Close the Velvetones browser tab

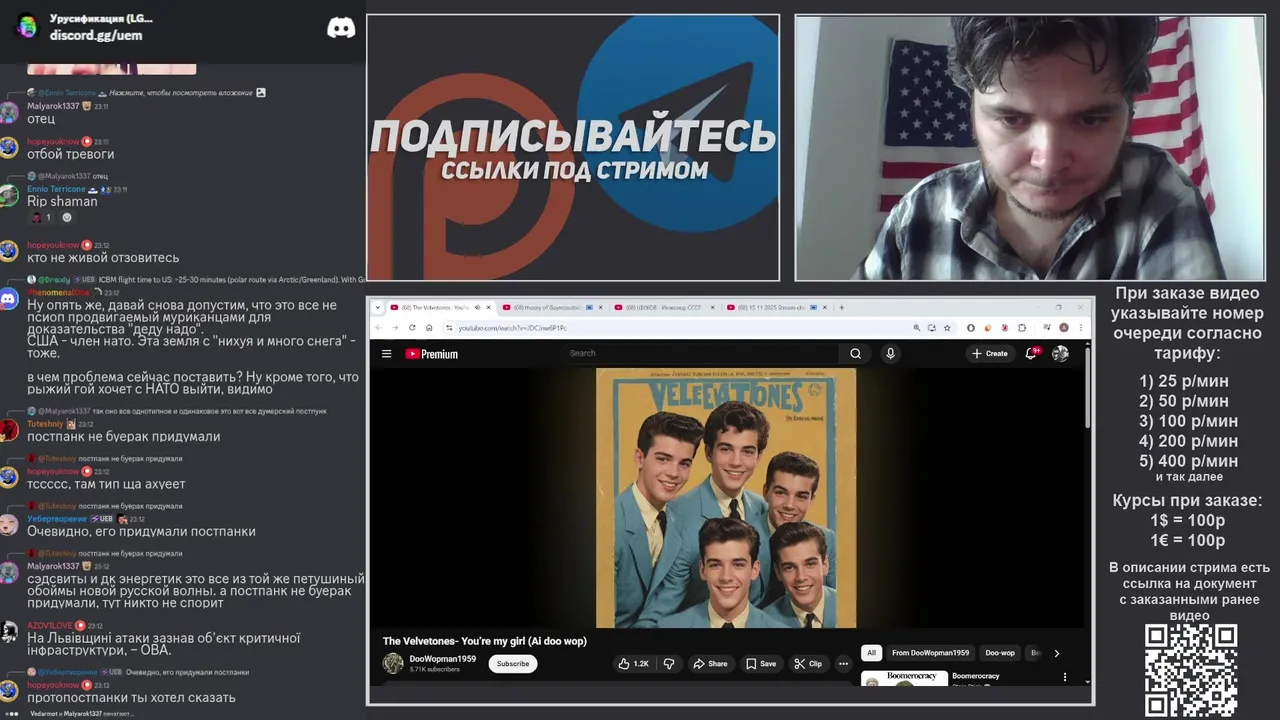click(489, 307)
